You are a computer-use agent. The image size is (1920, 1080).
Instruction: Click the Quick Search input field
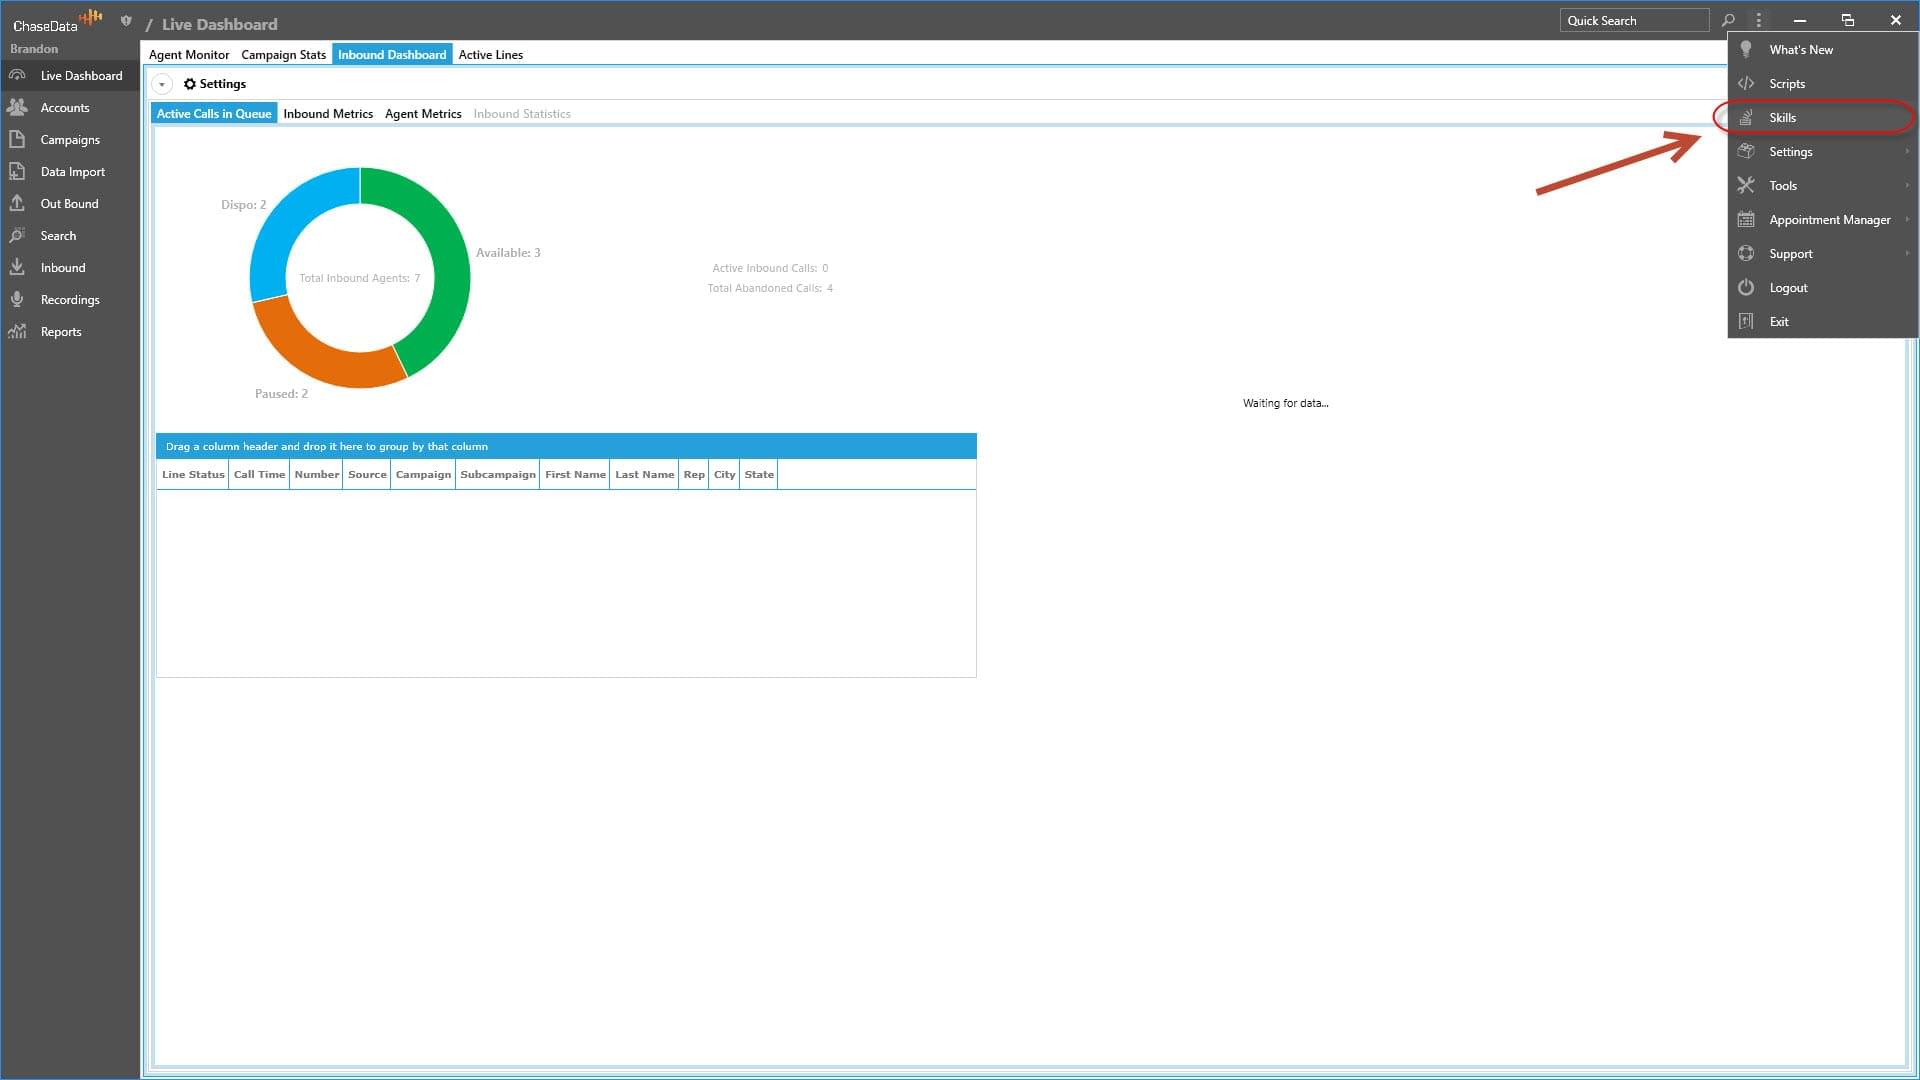1633,20
